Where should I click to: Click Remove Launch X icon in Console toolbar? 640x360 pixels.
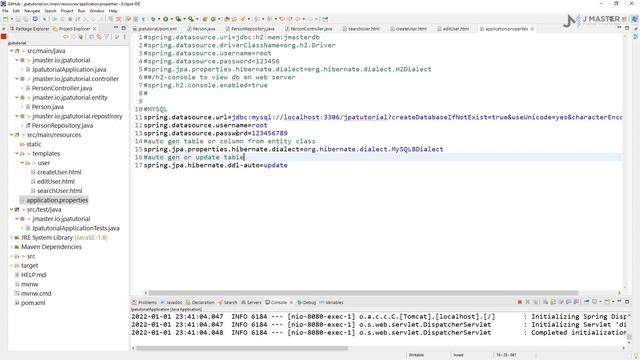point(527,302)
